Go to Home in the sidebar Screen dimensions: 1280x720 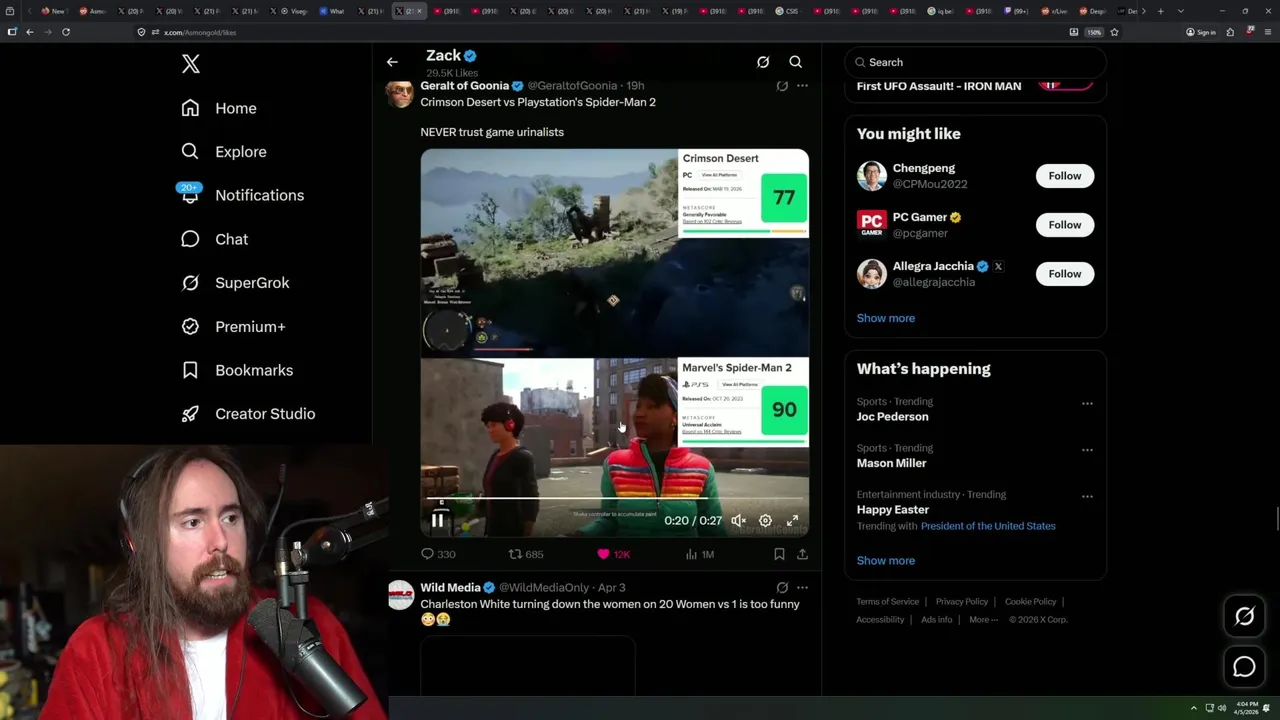point(219,108)
